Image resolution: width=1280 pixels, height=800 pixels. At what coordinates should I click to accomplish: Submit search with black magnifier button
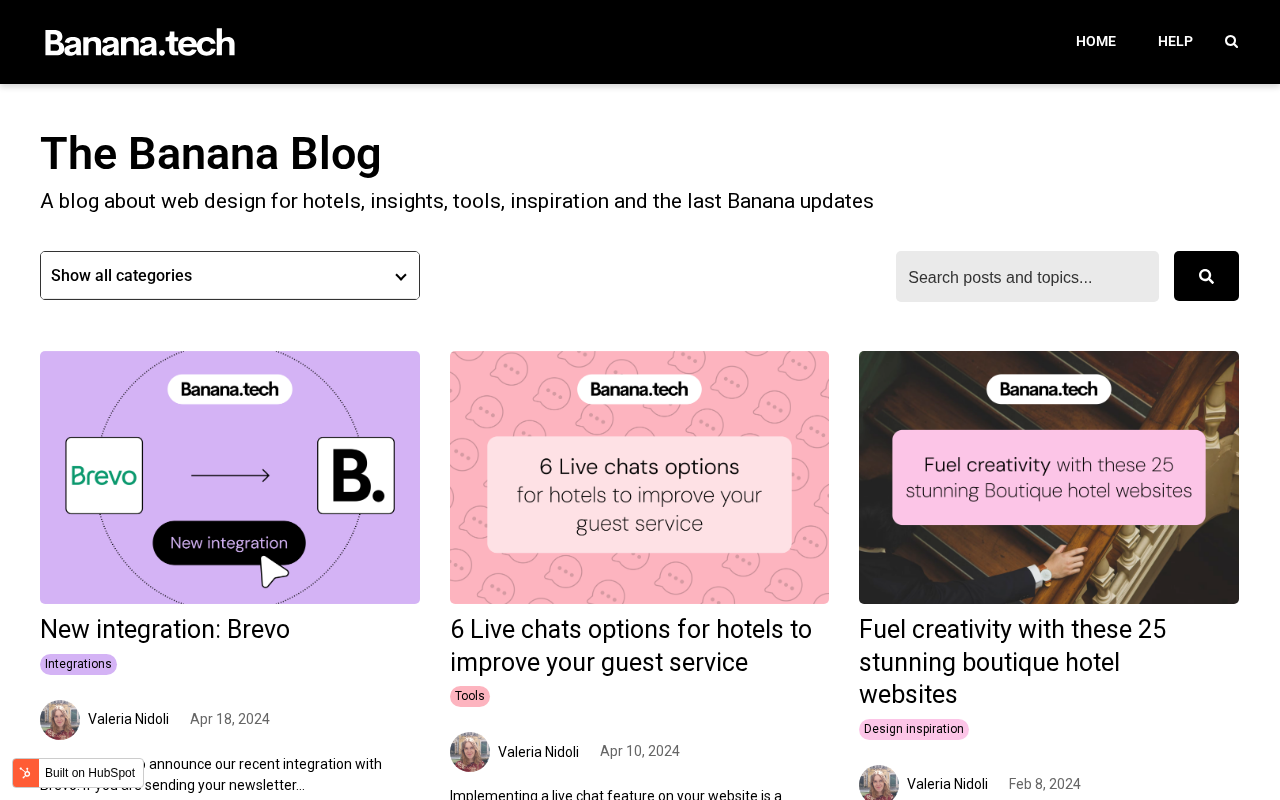pyautogui.click(x=1206, y=276)
